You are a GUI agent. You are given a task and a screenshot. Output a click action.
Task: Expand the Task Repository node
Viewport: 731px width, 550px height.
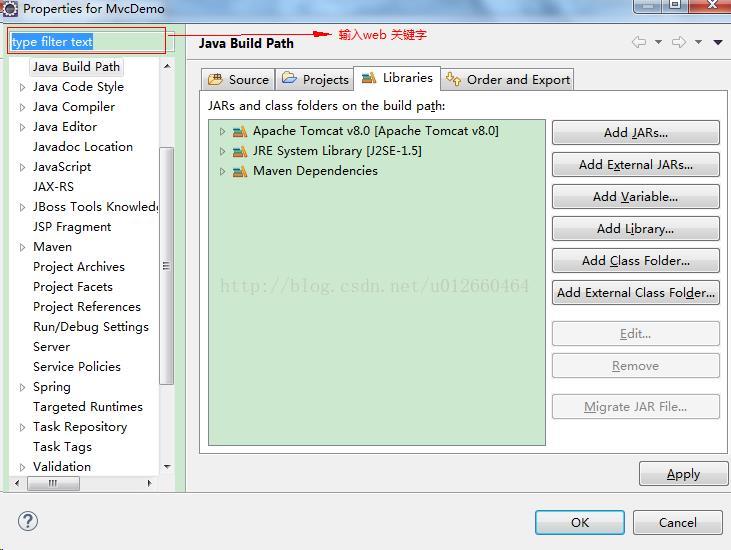point(22,427)
